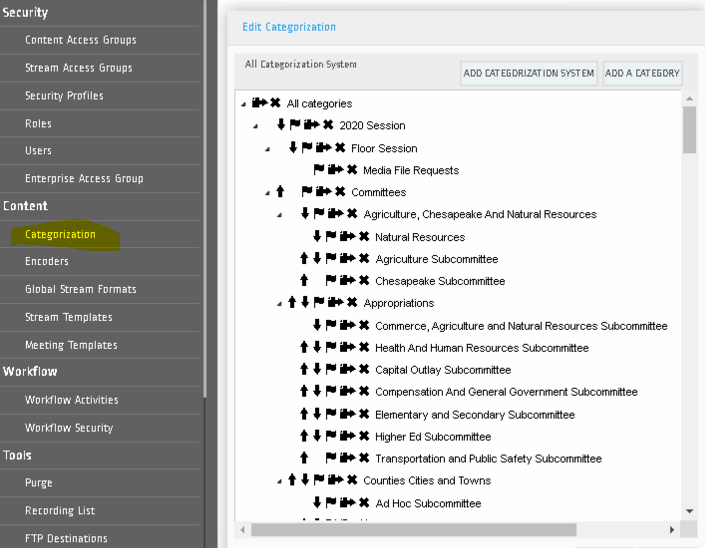Move Transportation and Public Safety Subcommittee up
Image resolution: width=705 pixels, height=548 pixels.
click(304, 458)
